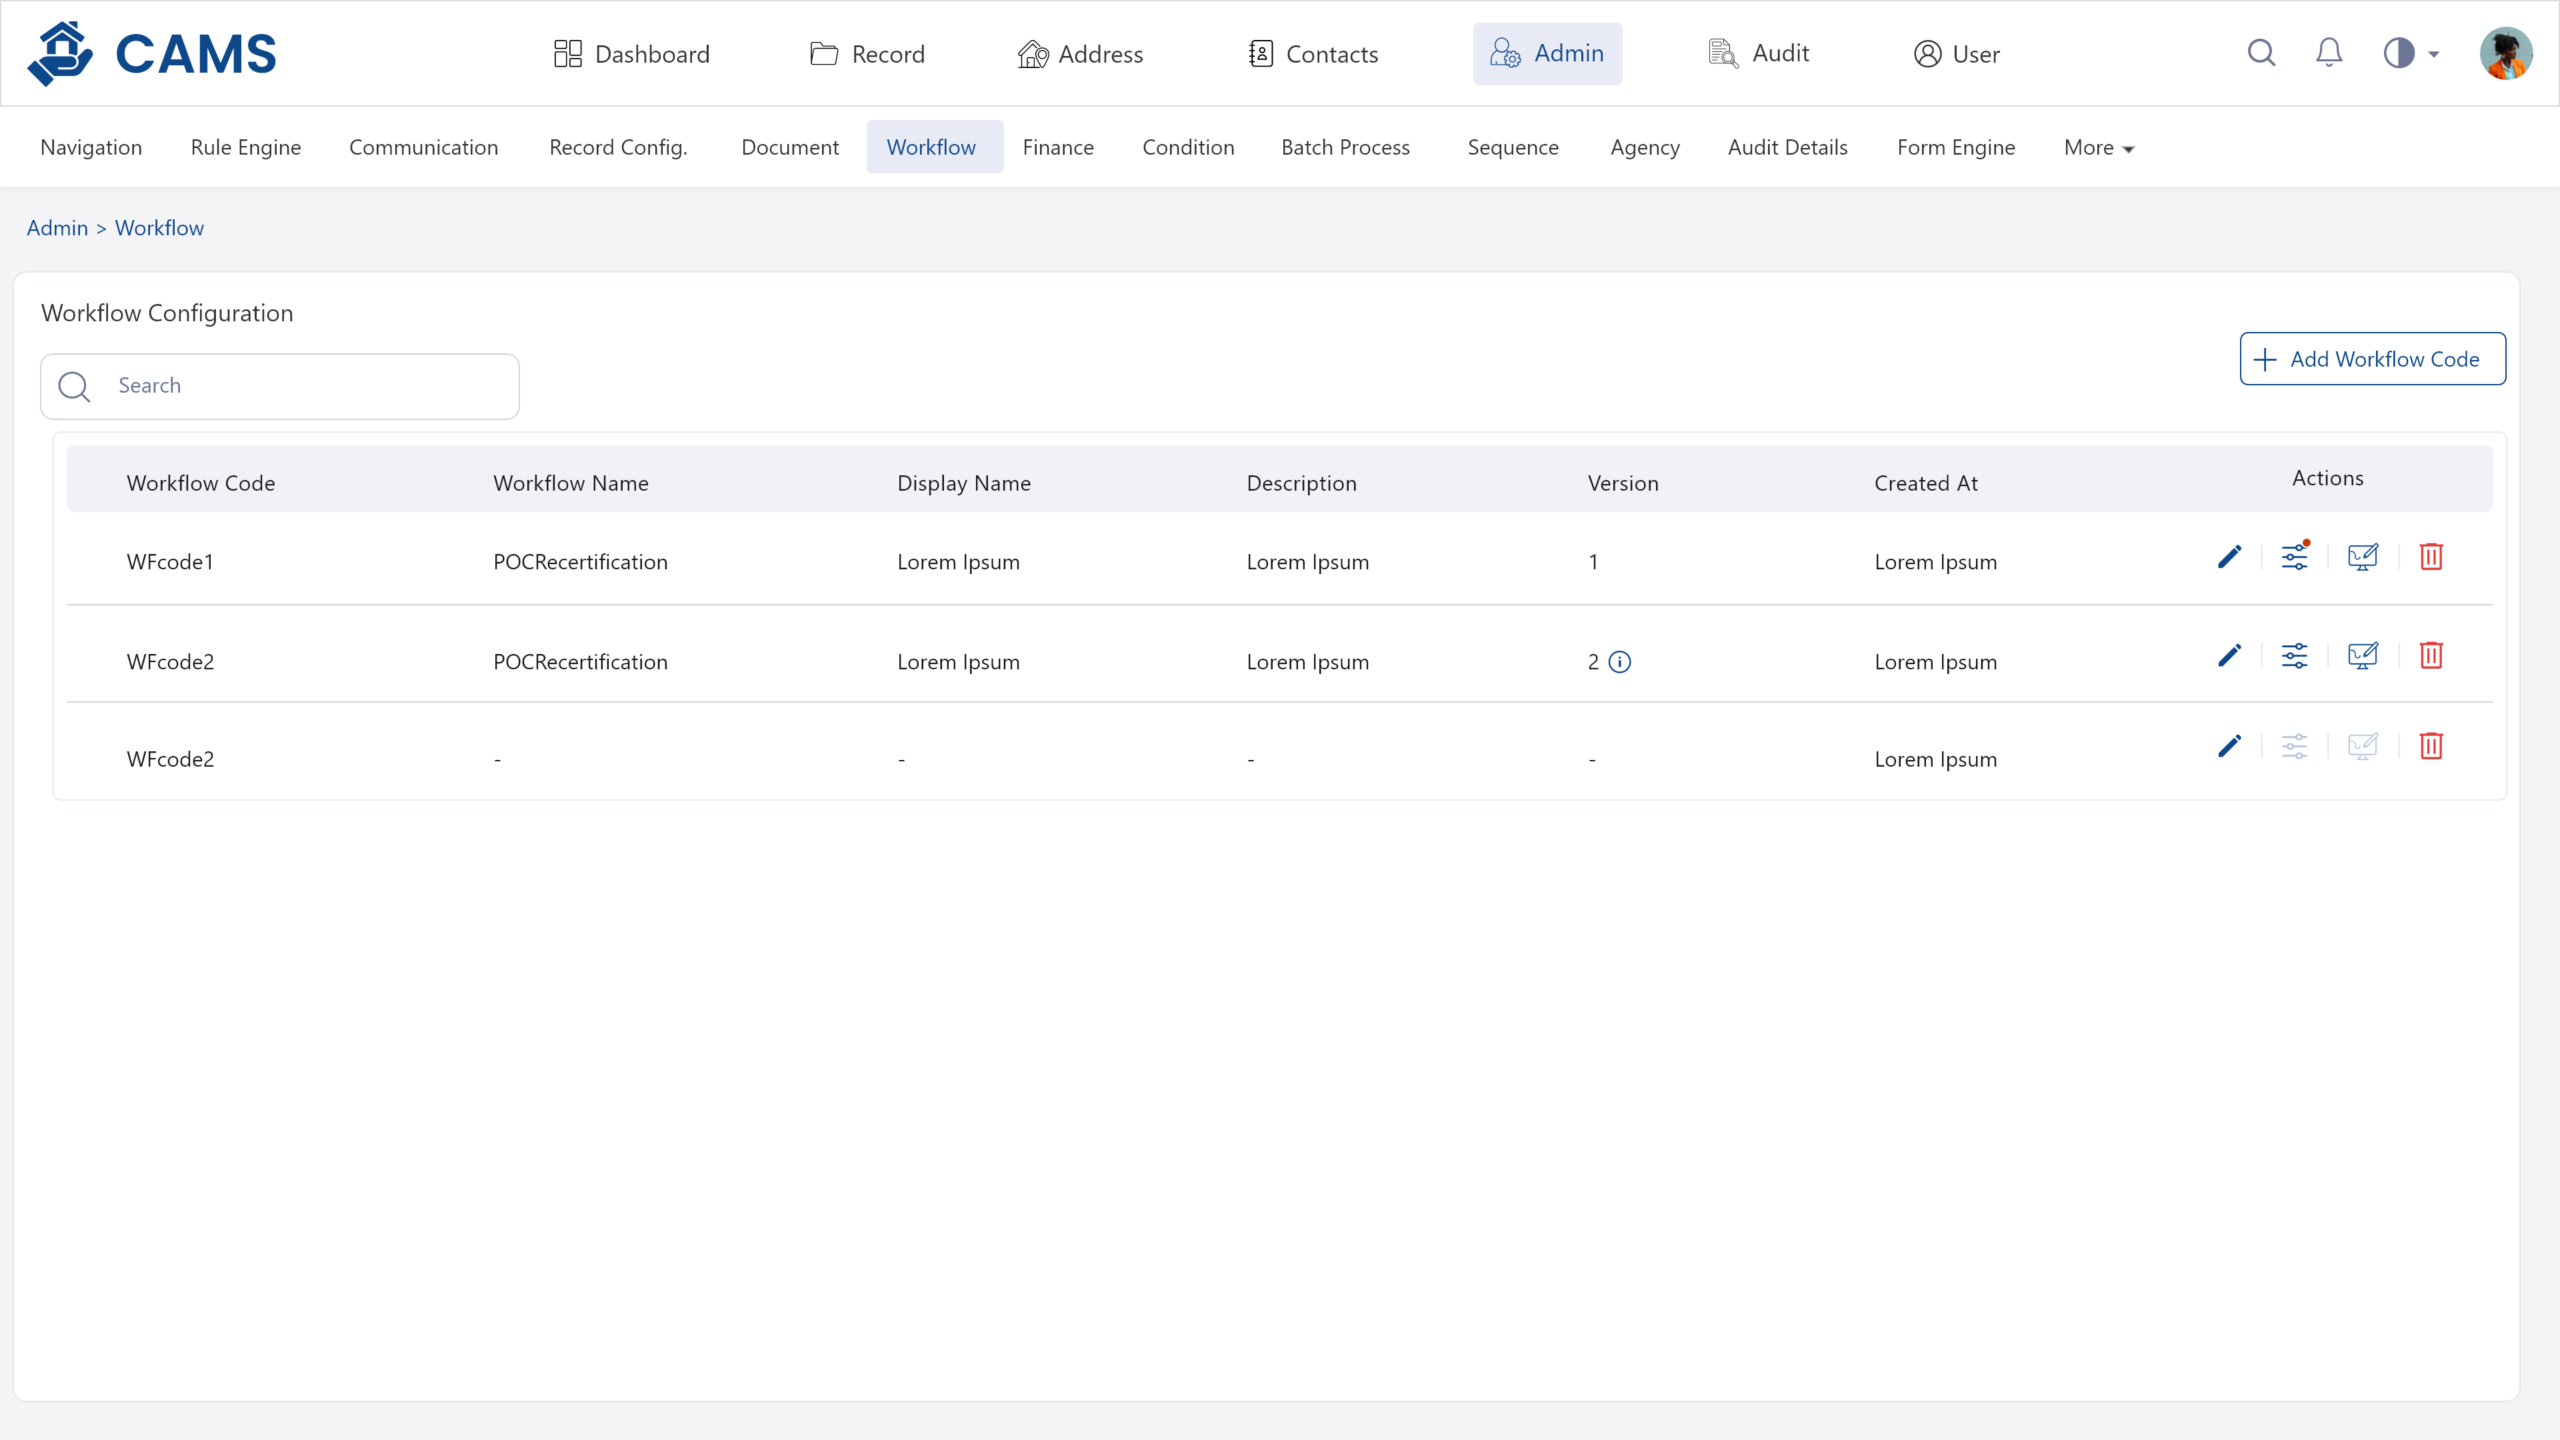Open settings sliders icon for the second row

(x=2295, y=656)
